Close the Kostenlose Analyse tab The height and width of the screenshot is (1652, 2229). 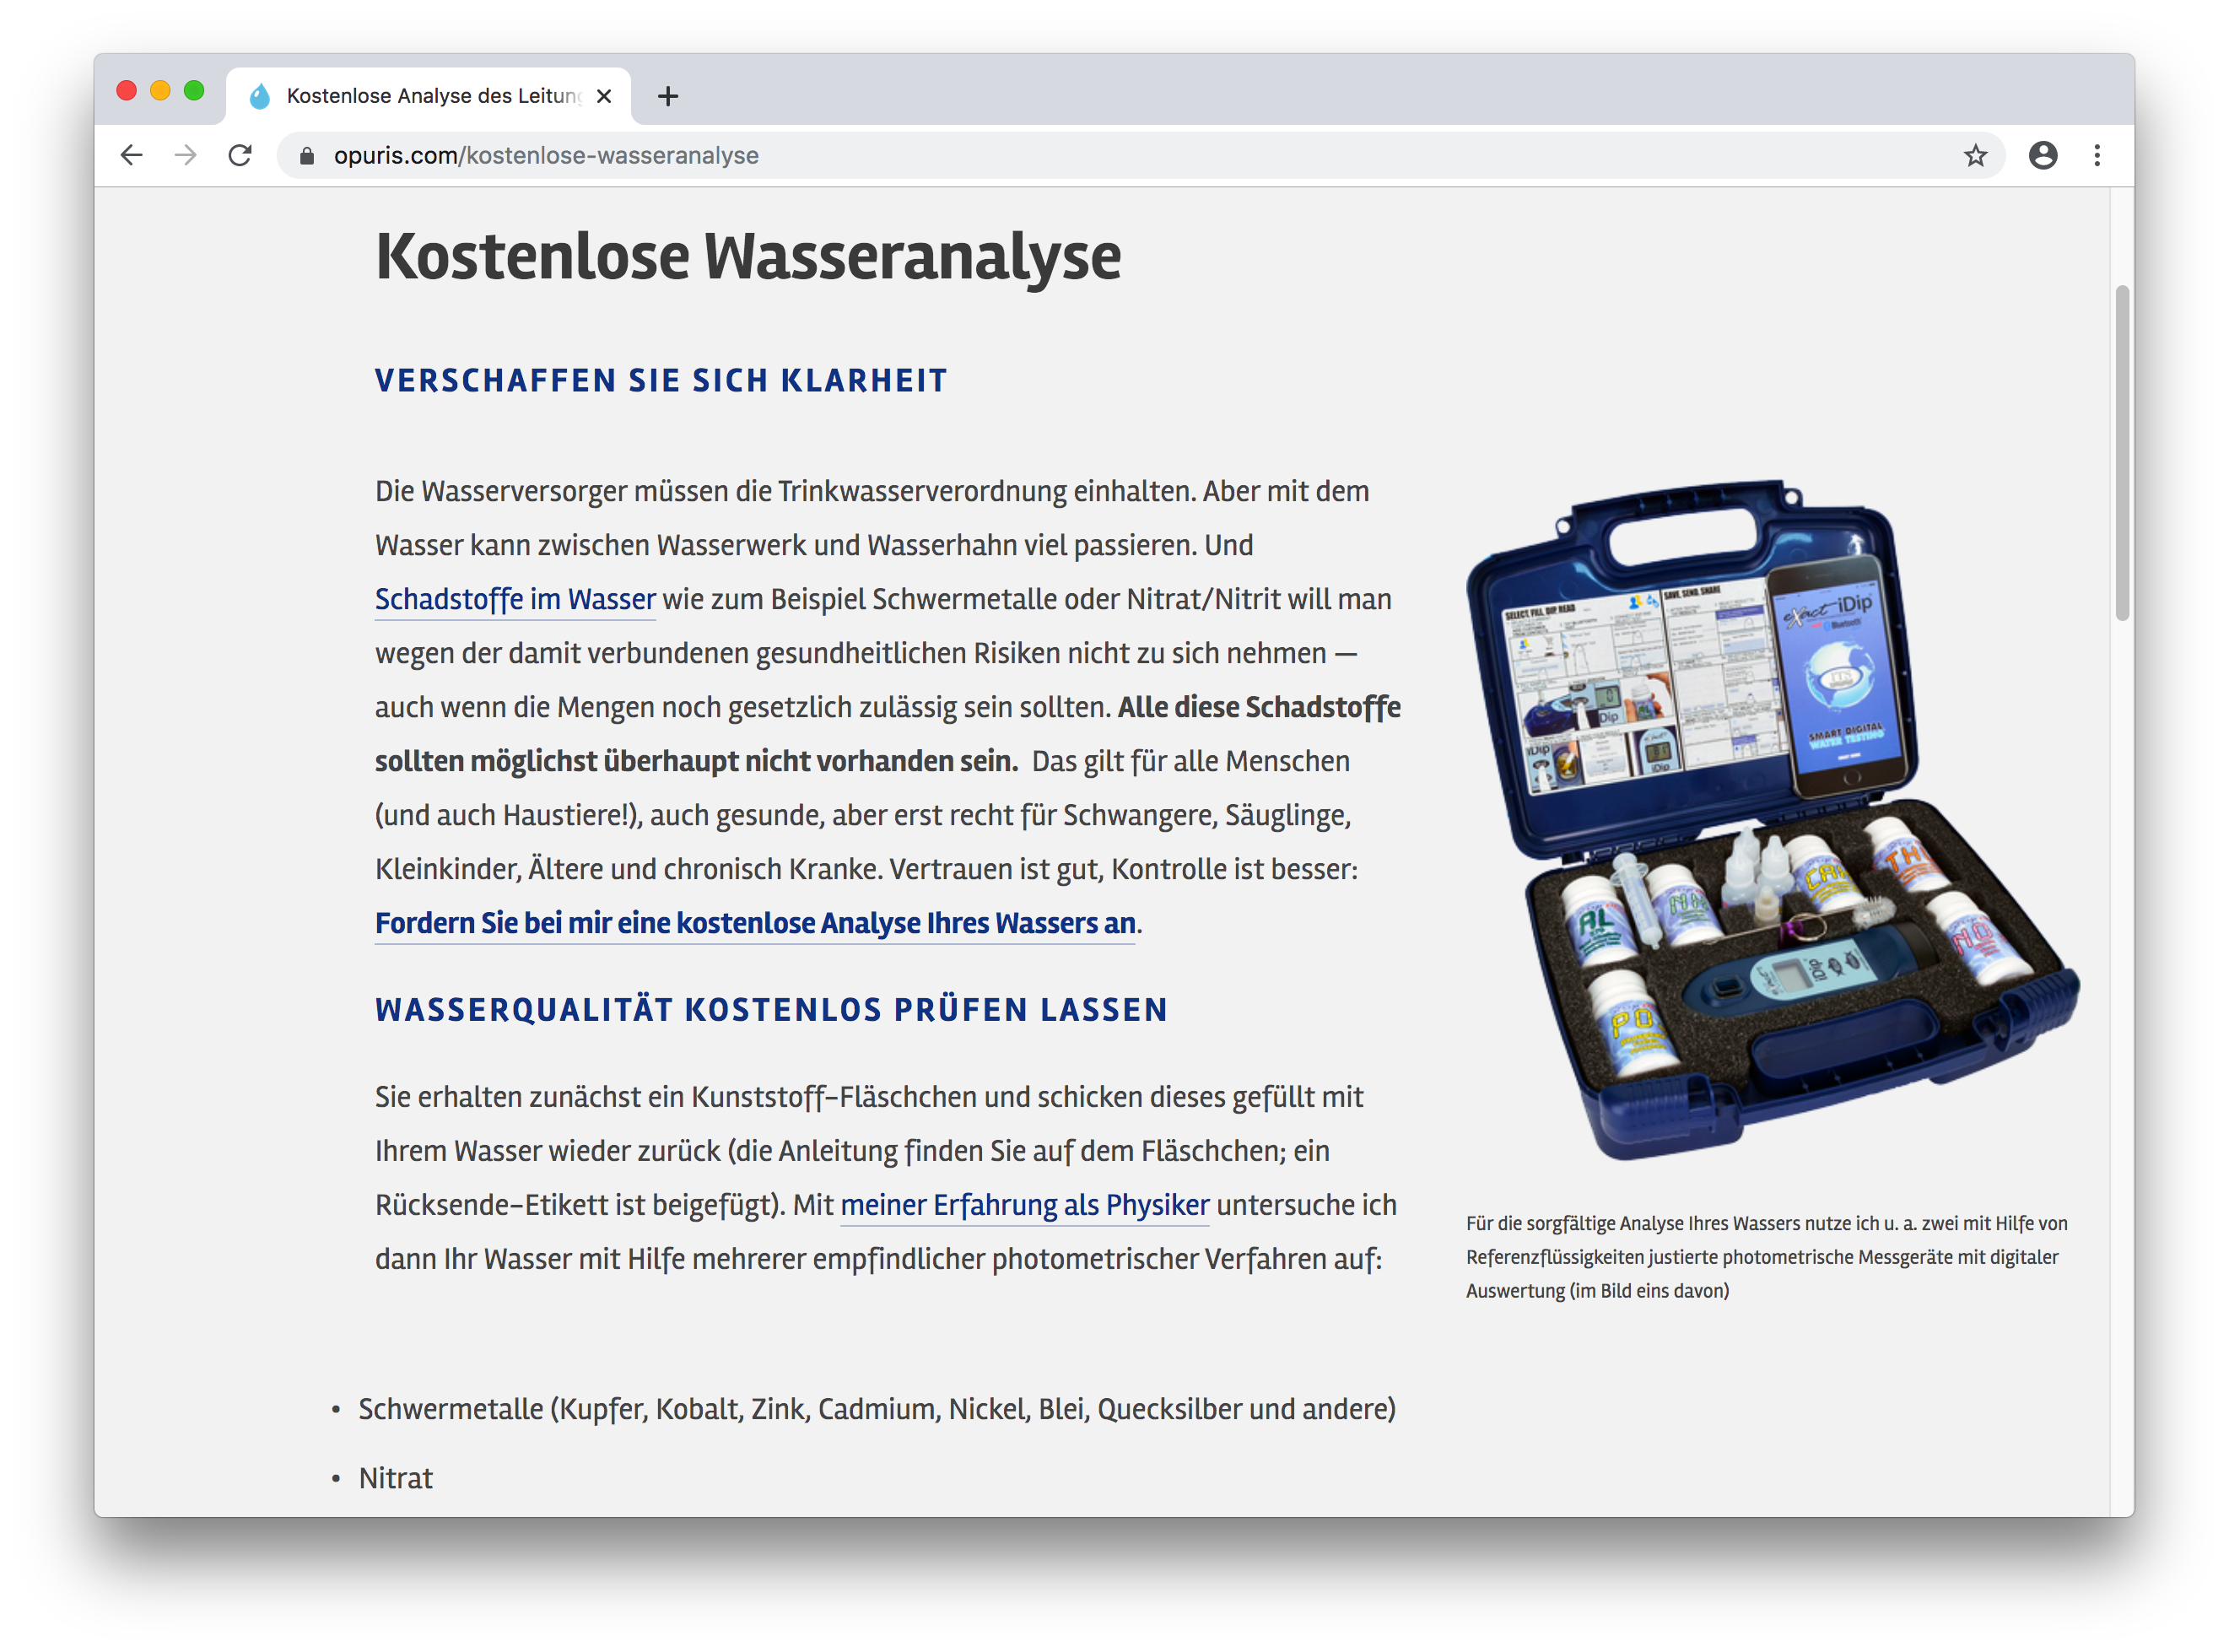pos(604,96)
